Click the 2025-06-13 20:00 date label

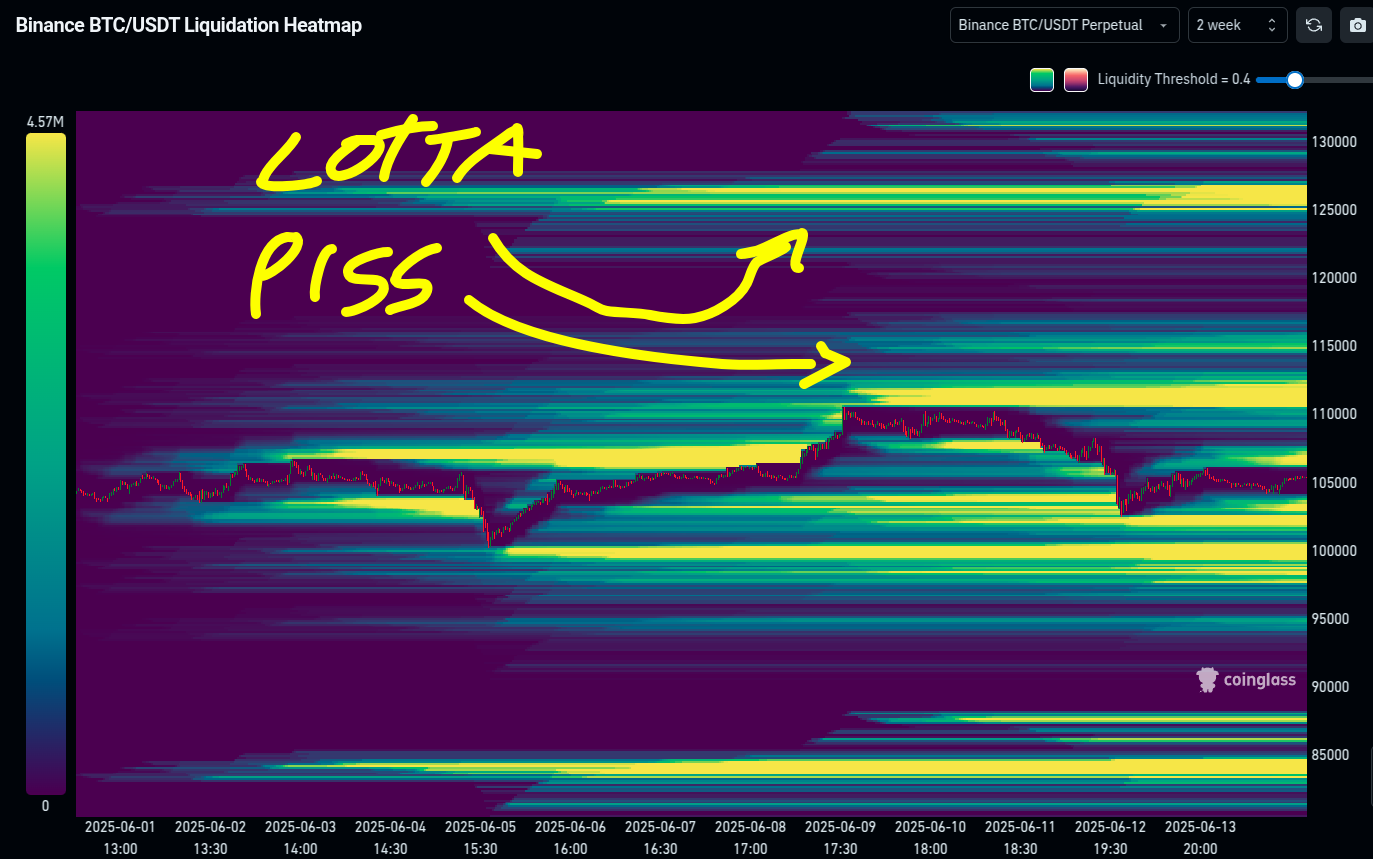(1200, 838)
